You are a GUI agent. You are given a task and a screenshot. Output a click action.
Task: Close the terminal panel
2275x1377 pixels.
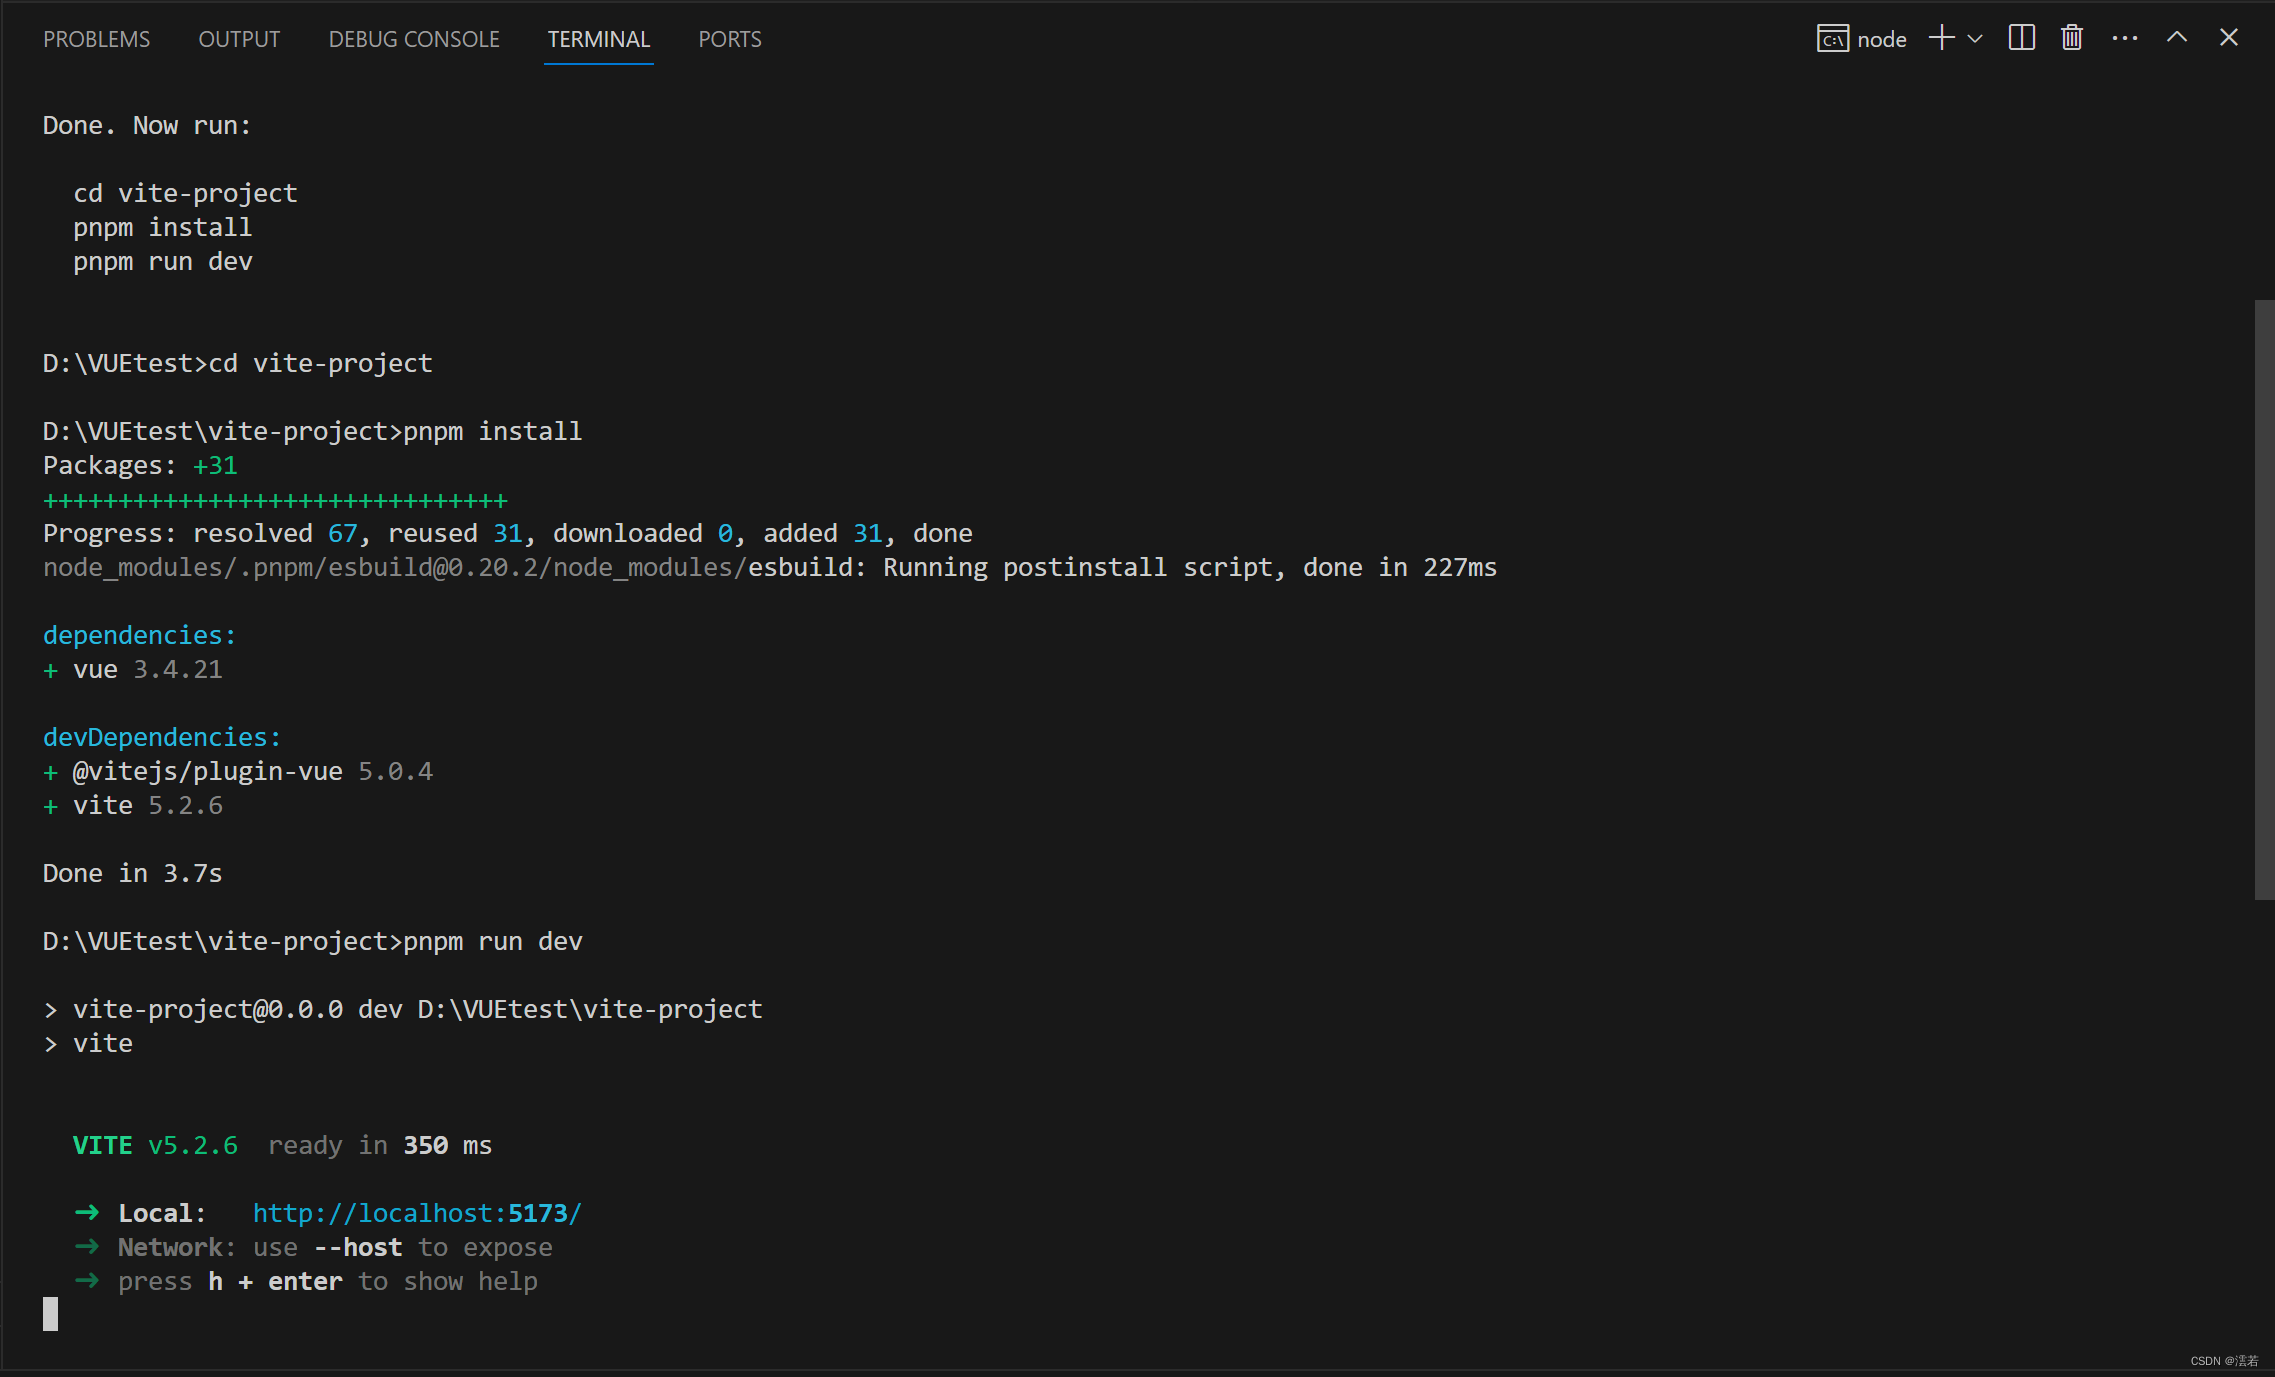(x=2228, y=38)
